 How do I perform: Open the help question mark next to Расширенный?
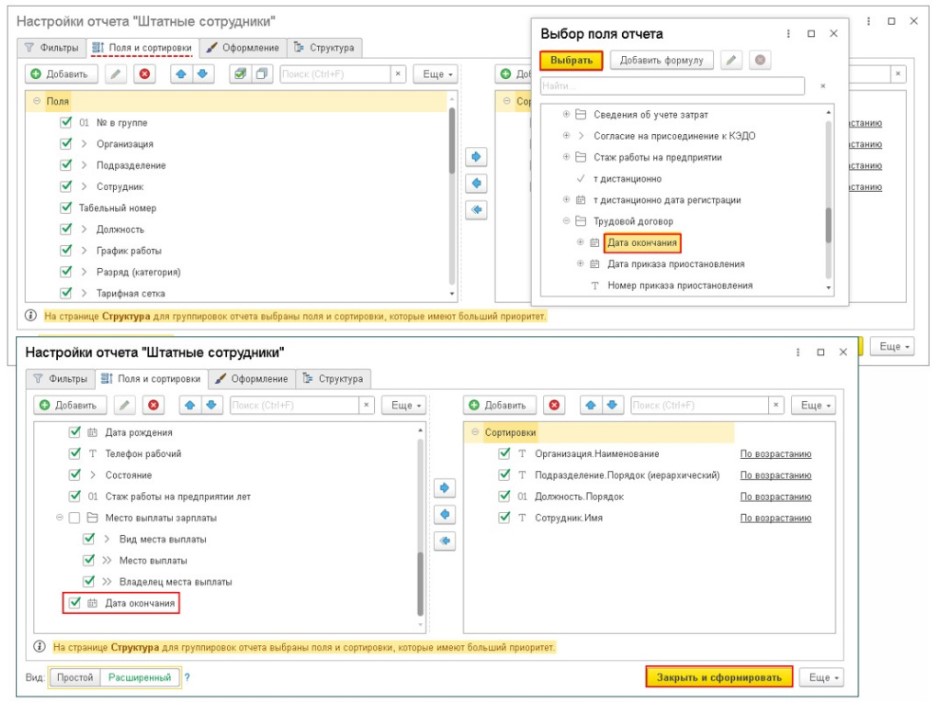pyautogui.click(x=187, y=677)
